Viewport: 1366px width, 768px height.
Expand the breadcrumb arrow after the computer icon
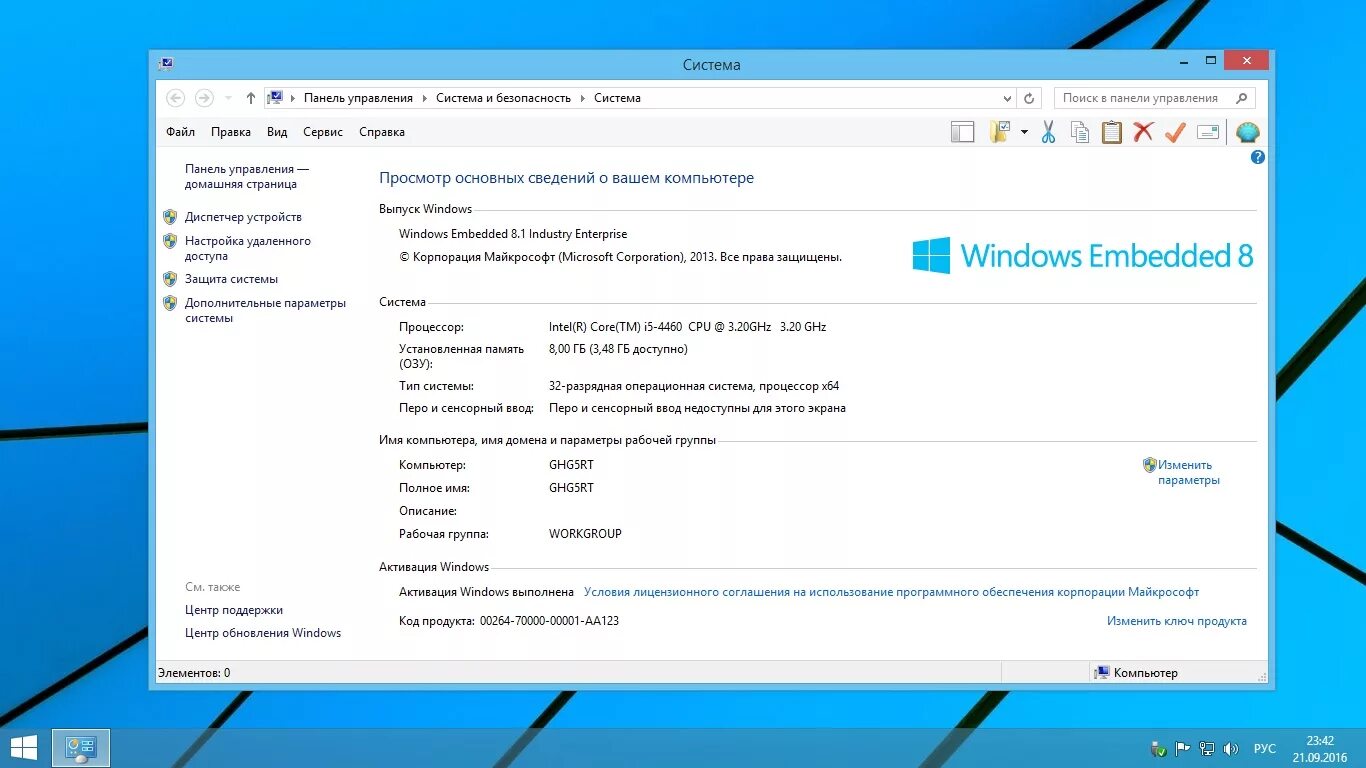coord(293,98)
